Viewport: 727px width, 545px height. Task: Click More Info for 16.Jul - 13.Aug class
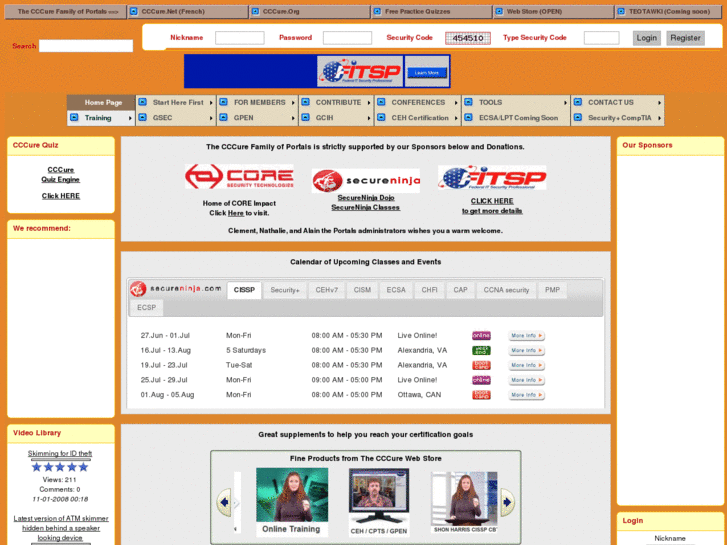pyautogui.click(x=526, y=350)
